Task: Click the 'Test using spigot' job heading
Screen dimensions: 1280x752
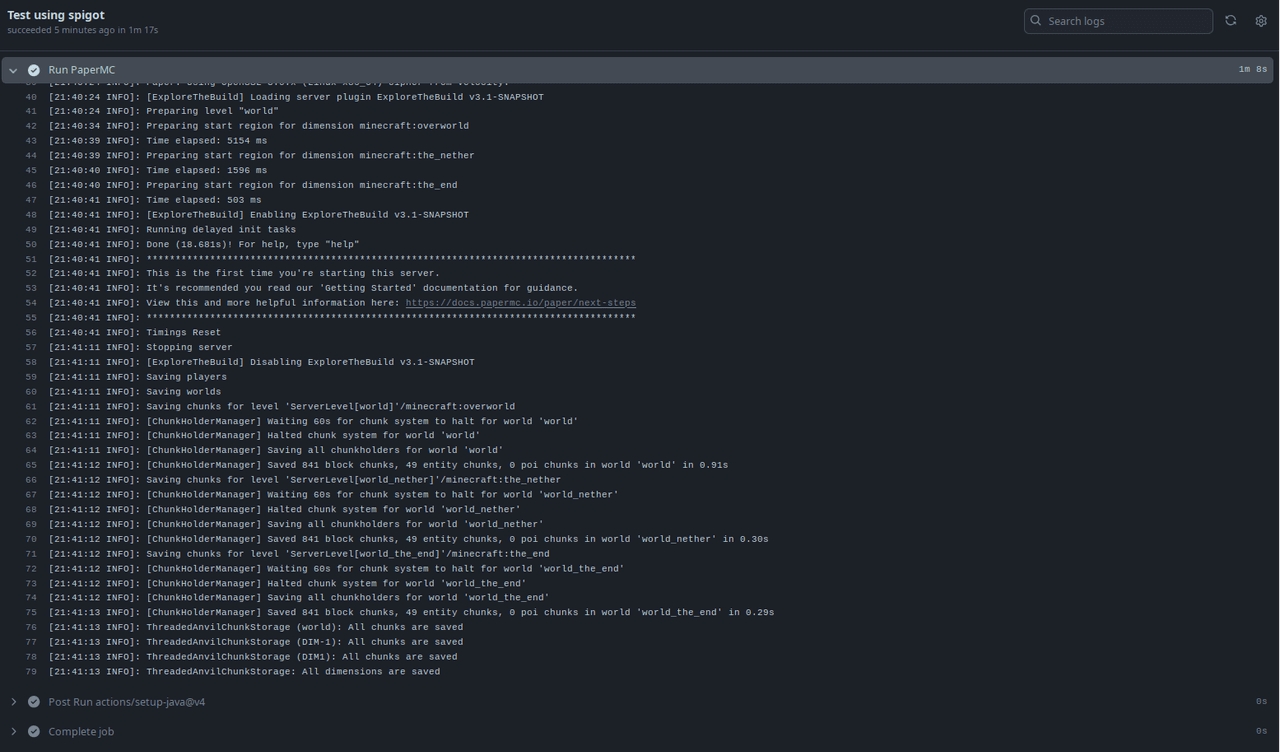Action: (56, 15)
